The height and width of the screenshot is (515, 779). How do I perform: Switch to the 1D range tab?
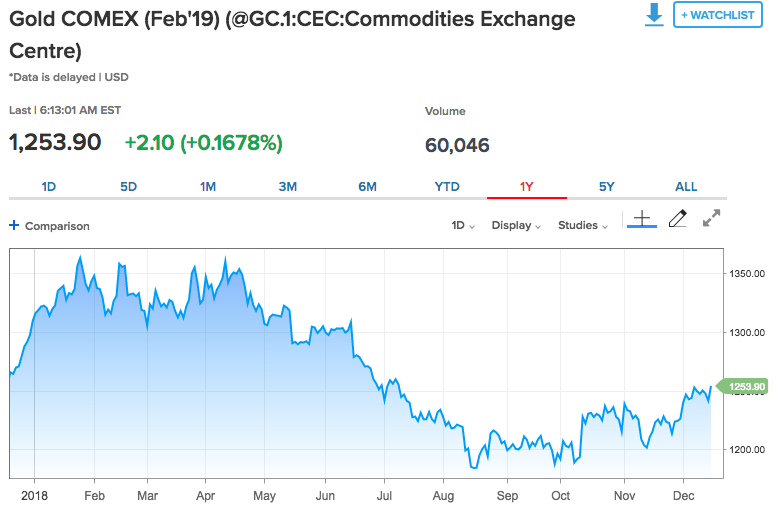point(49,187)
